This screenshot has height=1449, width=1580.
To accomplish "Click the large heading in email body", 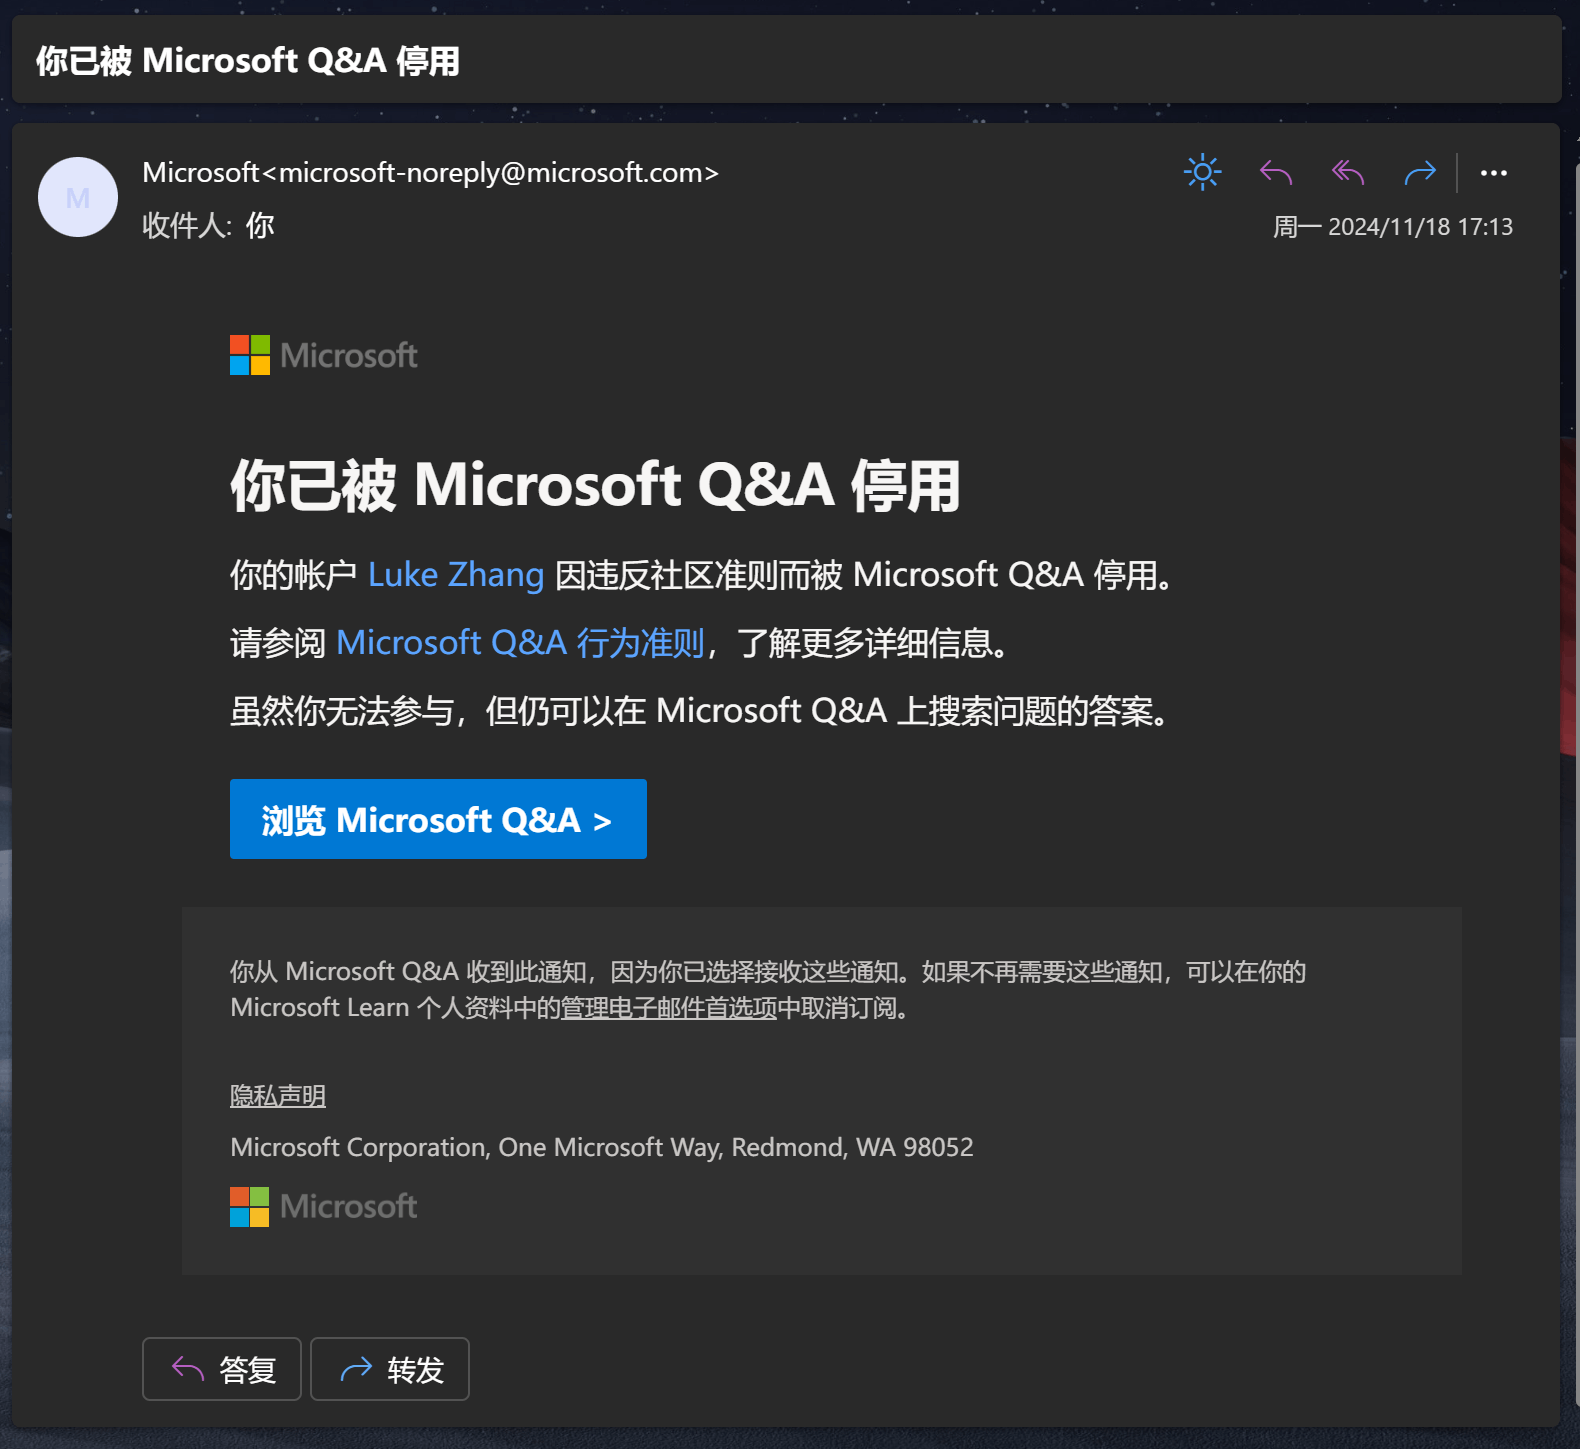I will tap(596, 486).
